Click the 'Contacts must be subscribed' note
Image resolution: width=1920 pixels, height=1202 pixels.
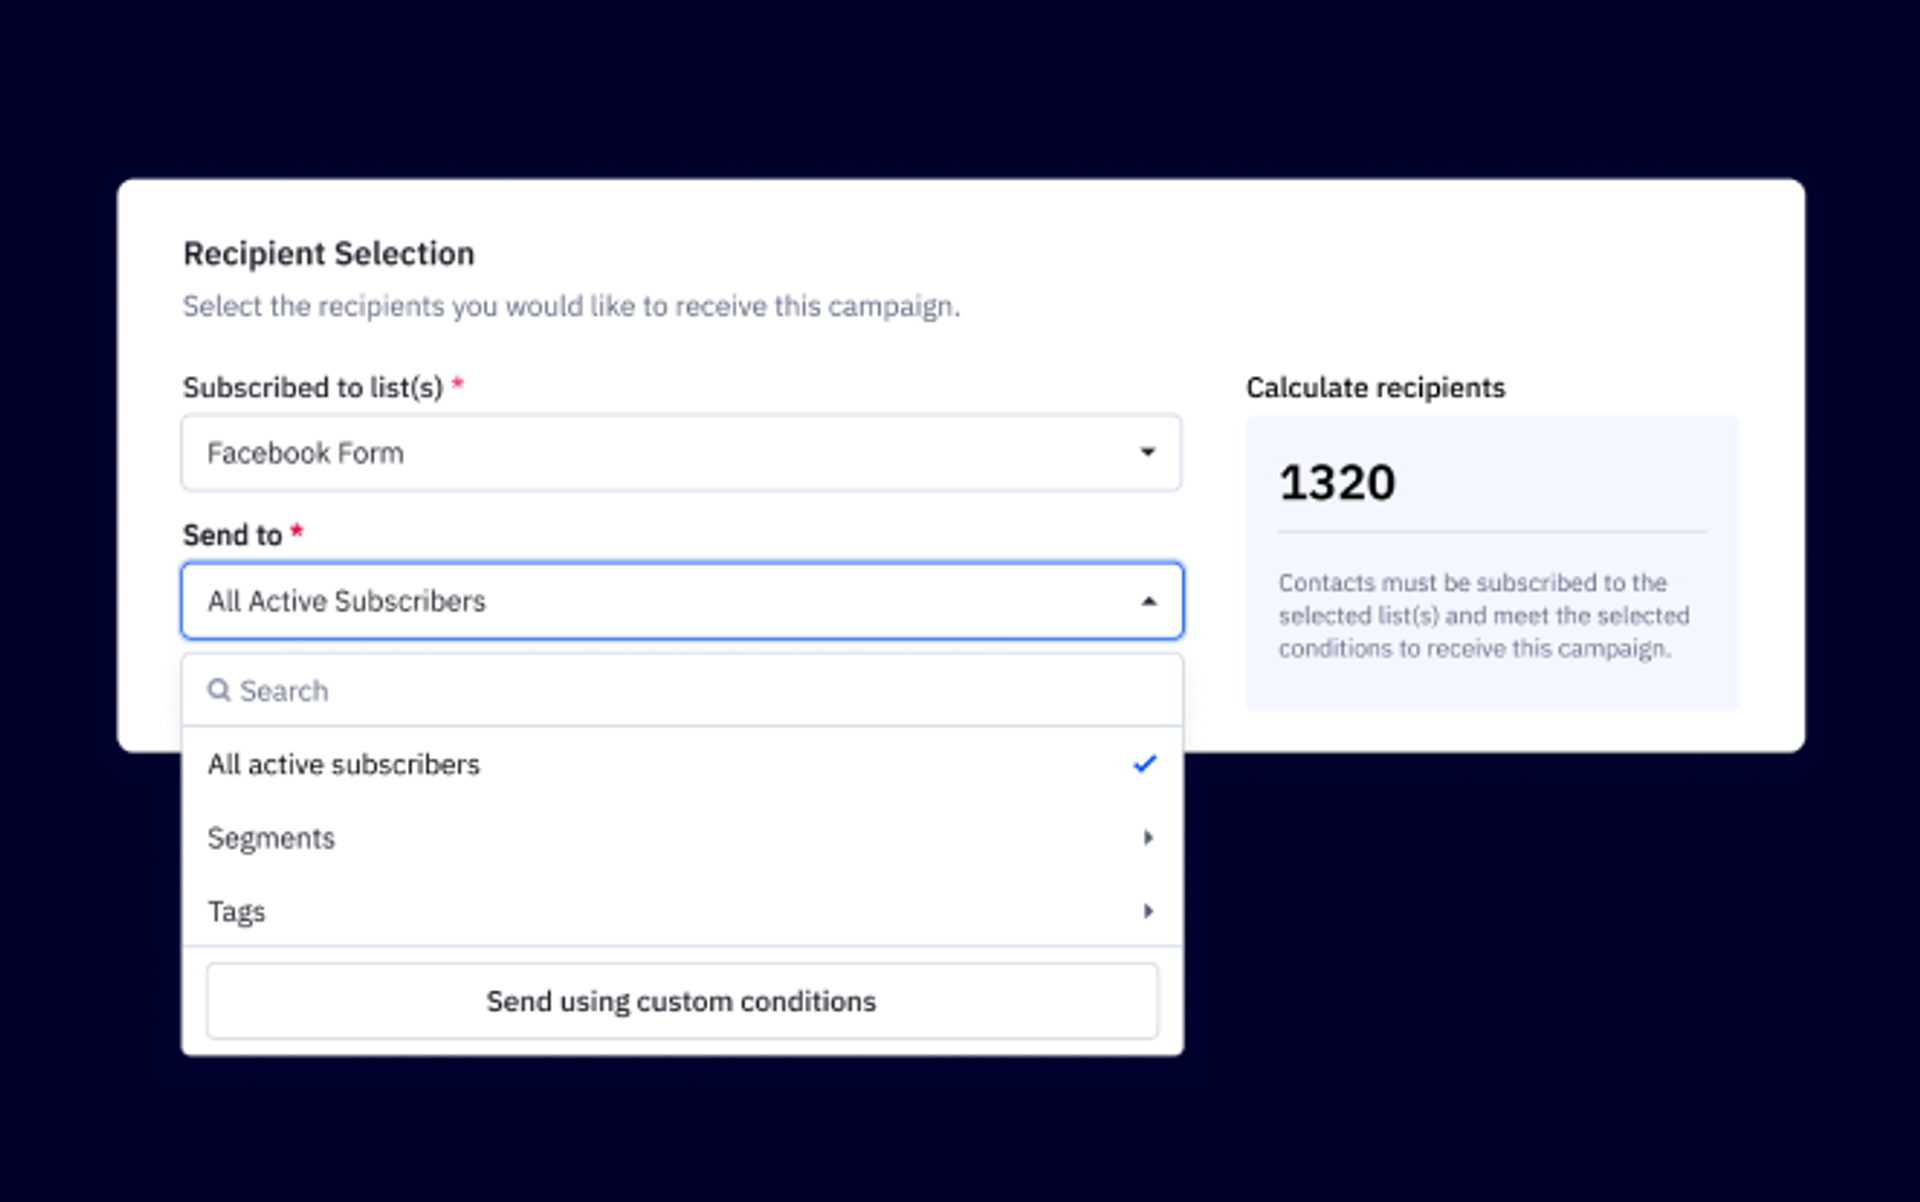[1484, 615]
